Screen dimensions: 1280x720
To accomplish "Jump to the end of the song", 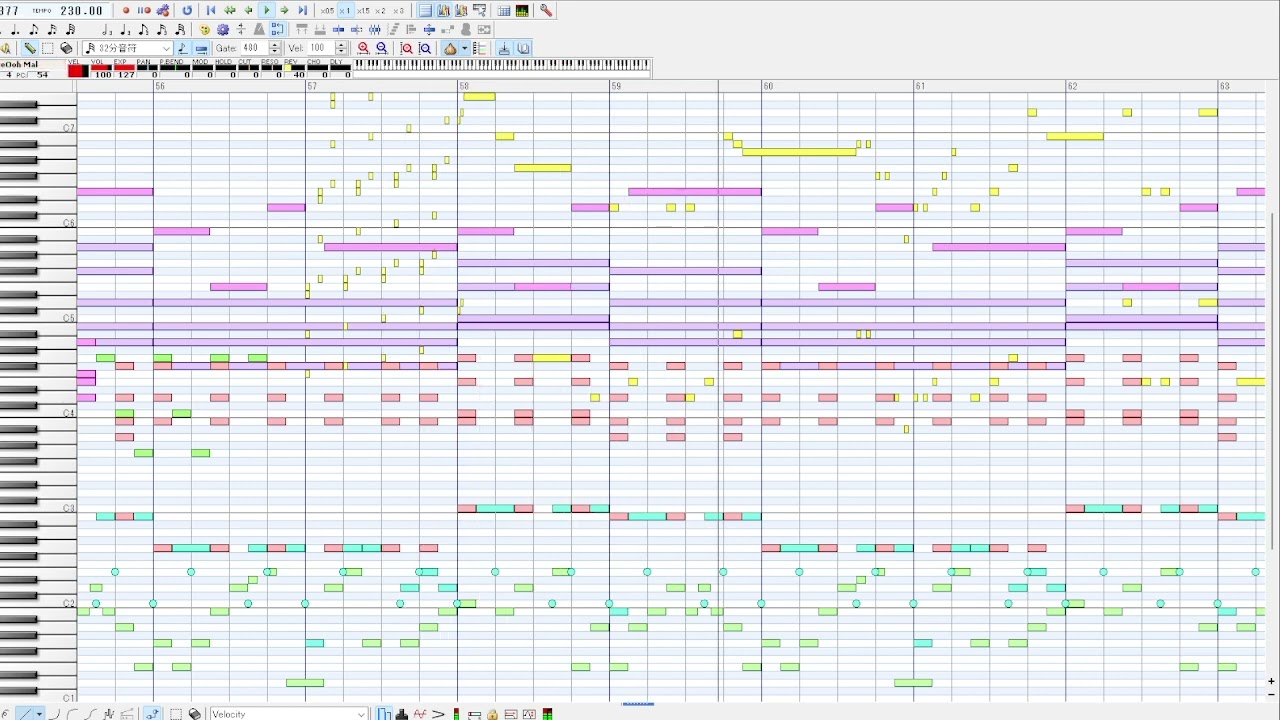I will pos(303,10).
